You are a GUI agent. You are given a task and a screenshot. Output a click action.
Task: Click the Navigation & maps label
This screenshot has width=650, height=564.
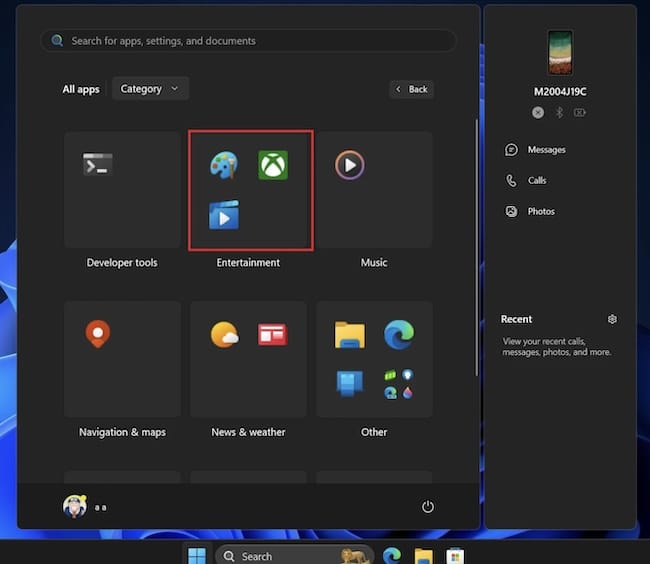pos(122,432)
